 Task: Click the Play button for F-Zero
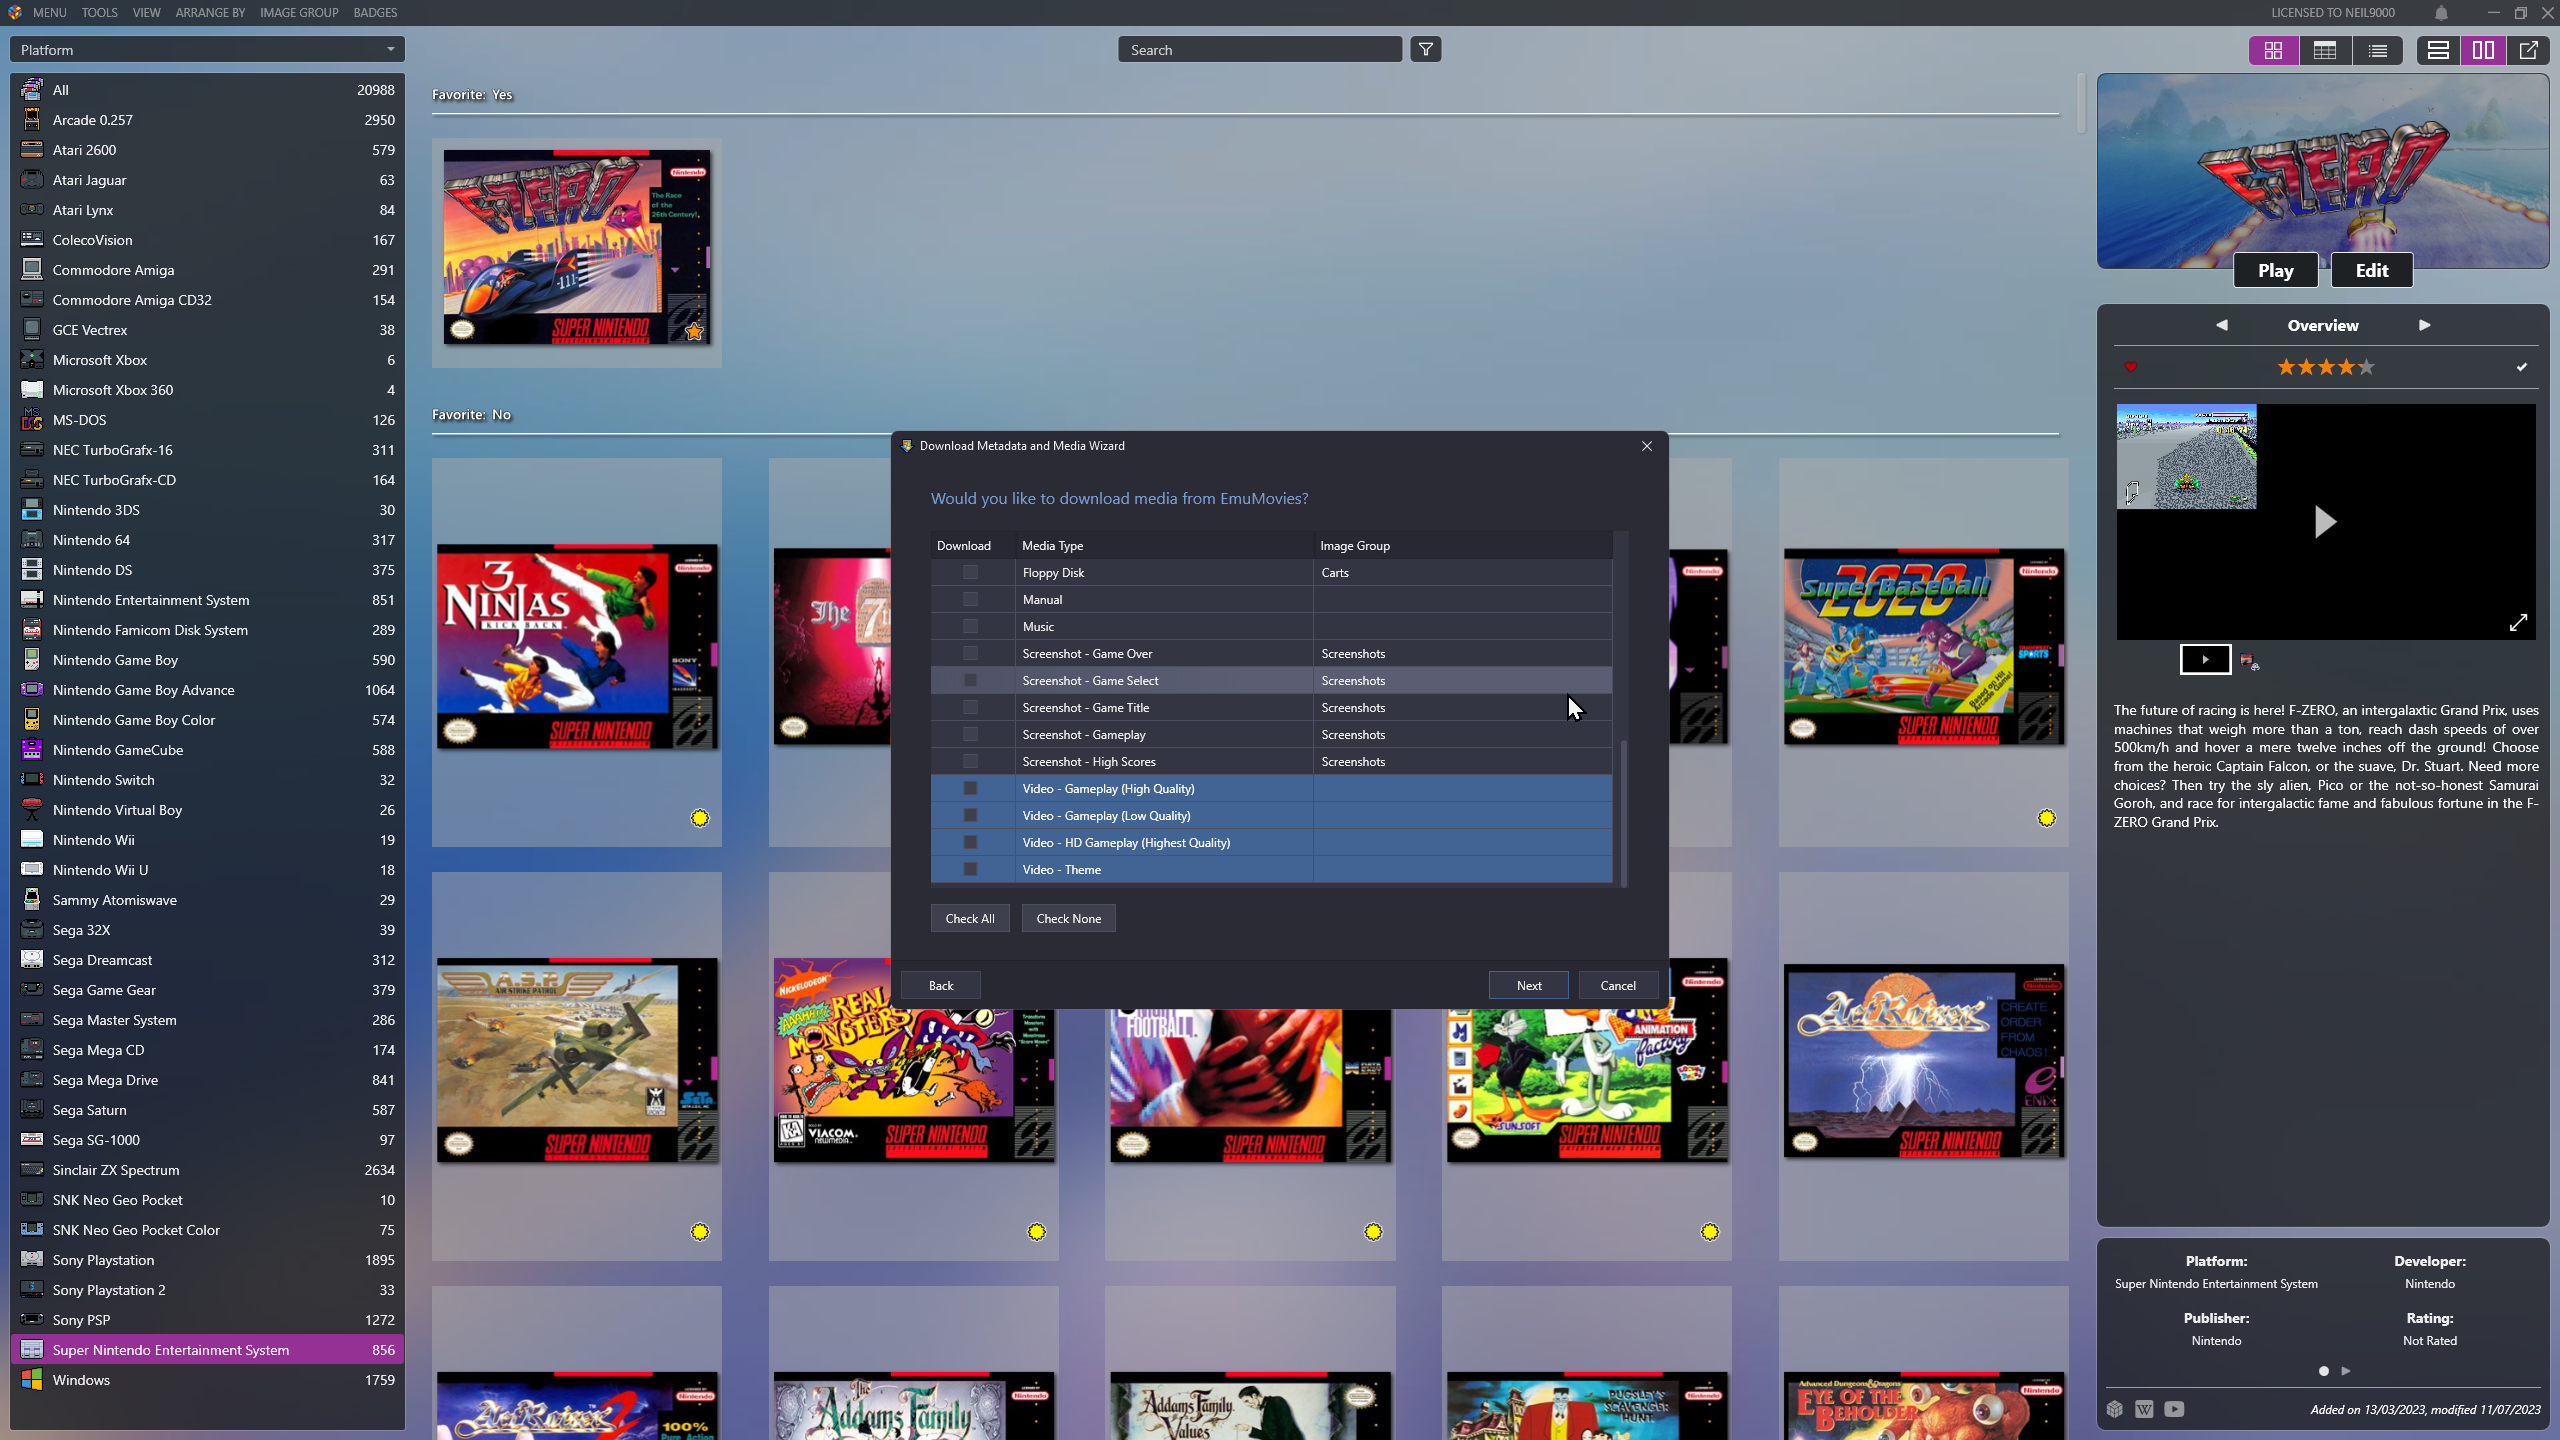[x=2275, y=270]
